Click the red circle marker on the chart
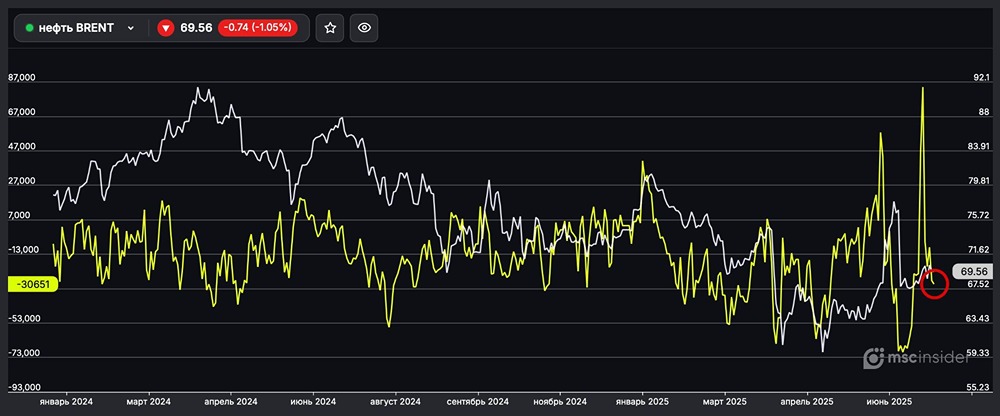The image size is (1000, 416). coord(933,283)
